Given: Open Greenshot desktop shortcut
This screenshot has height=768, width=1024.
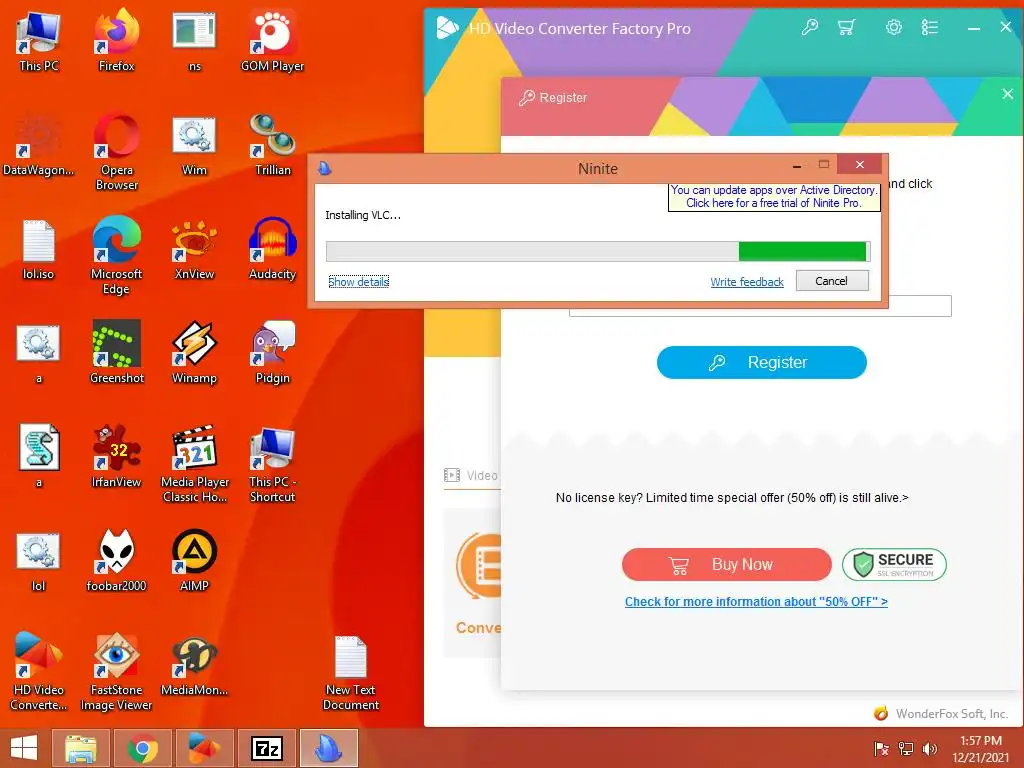Looking at the screenshot, I should [x=116, y=353].
